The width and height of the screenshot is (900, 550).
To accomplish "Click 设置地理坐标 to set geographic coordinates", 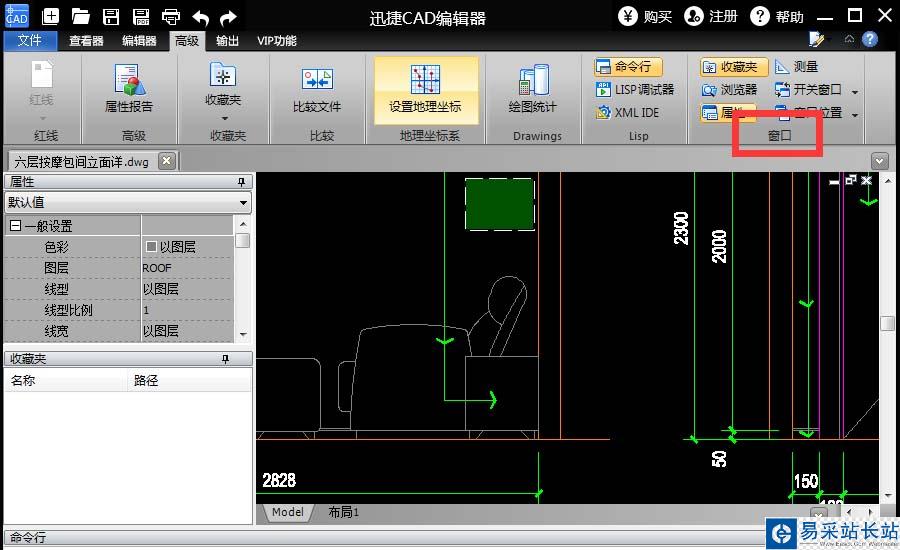I will [x=425, y=90].
